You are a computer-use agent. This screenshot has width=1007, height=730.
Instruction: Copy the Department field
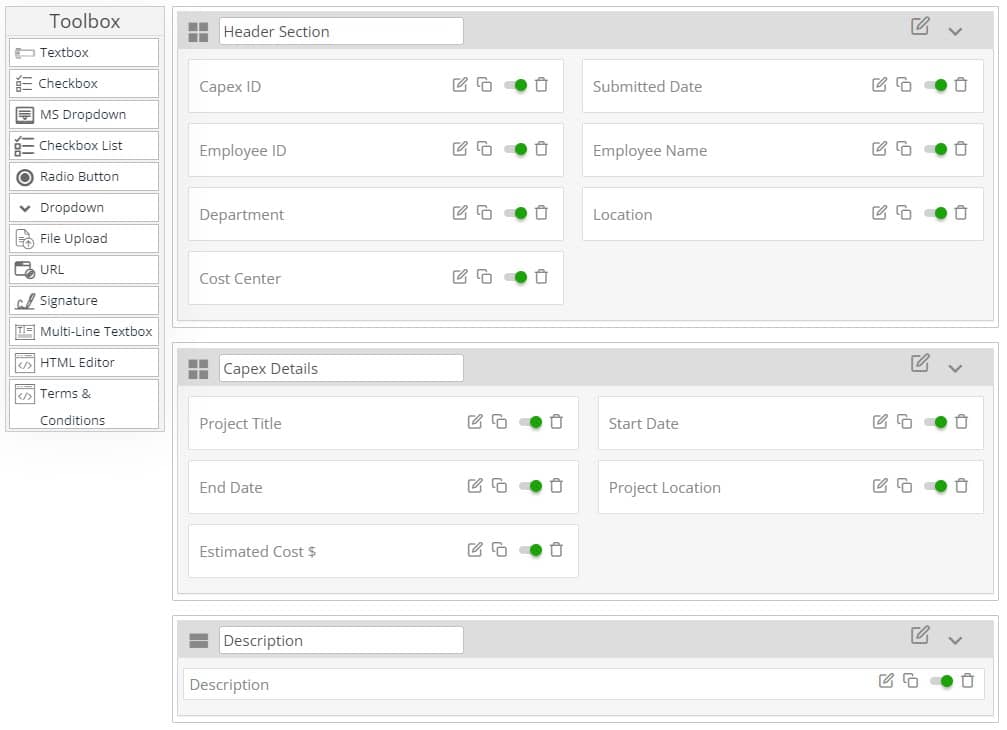[484, 213]
